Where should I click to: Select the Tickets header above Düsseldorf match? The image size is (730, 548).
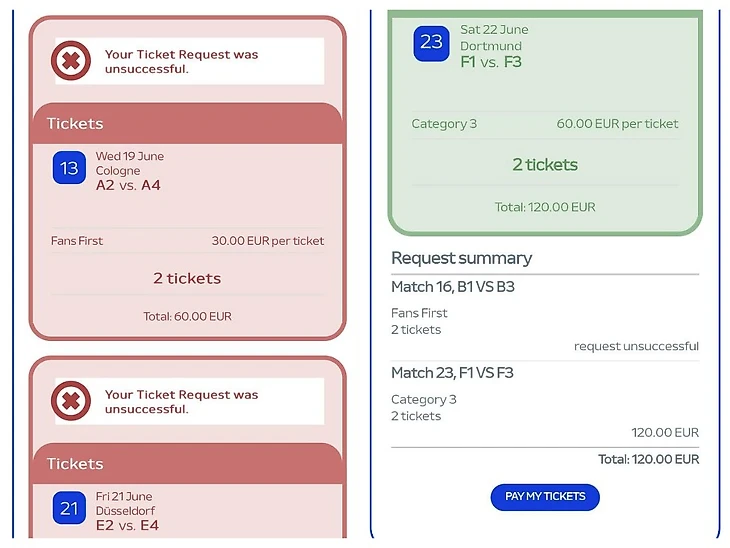click(x=75, y=464)
